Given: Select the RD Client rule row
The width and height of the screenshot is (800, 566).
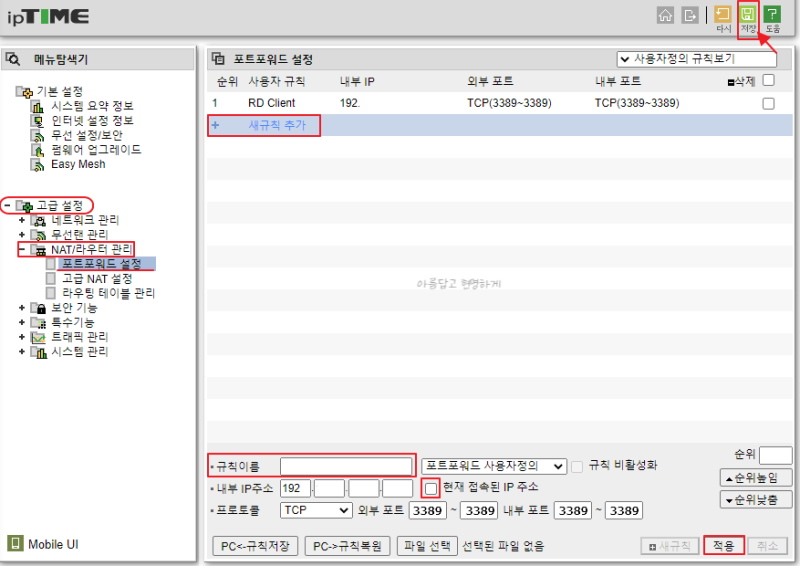Looking at the screenshot, I should click(500, 103).
